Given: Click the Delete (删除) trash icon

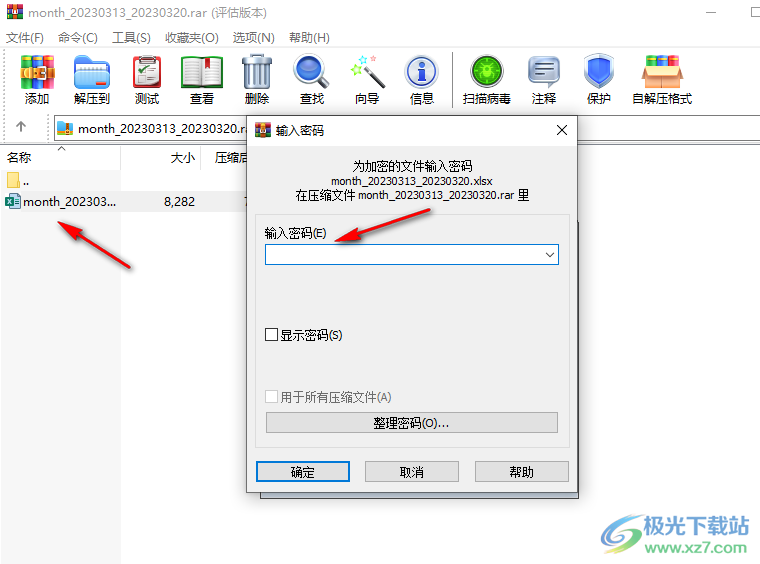Looking at the screenshot, I should (x=257, y=72).
